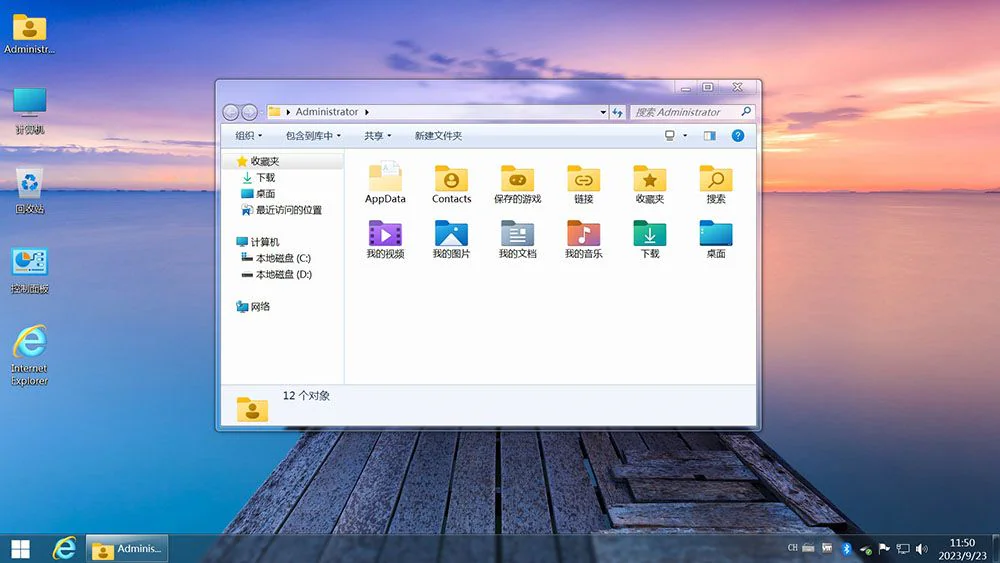Open the 控制面板 desktop icon
This screenshot has width=1000, height=563.
29,271
